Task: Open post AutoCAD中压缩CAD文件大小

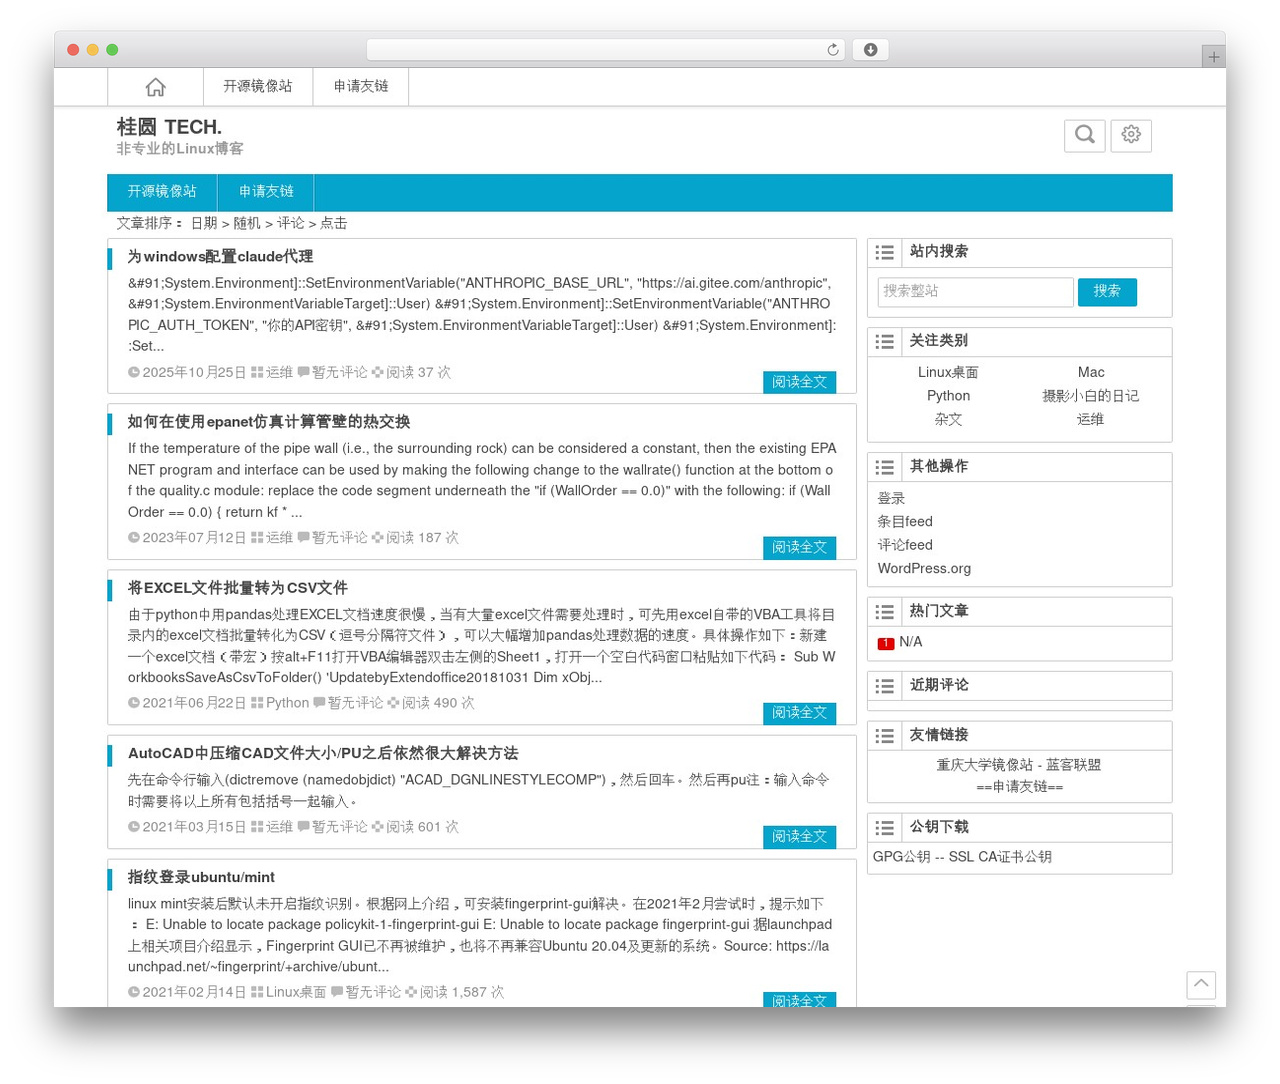Action: click(323, 753)
